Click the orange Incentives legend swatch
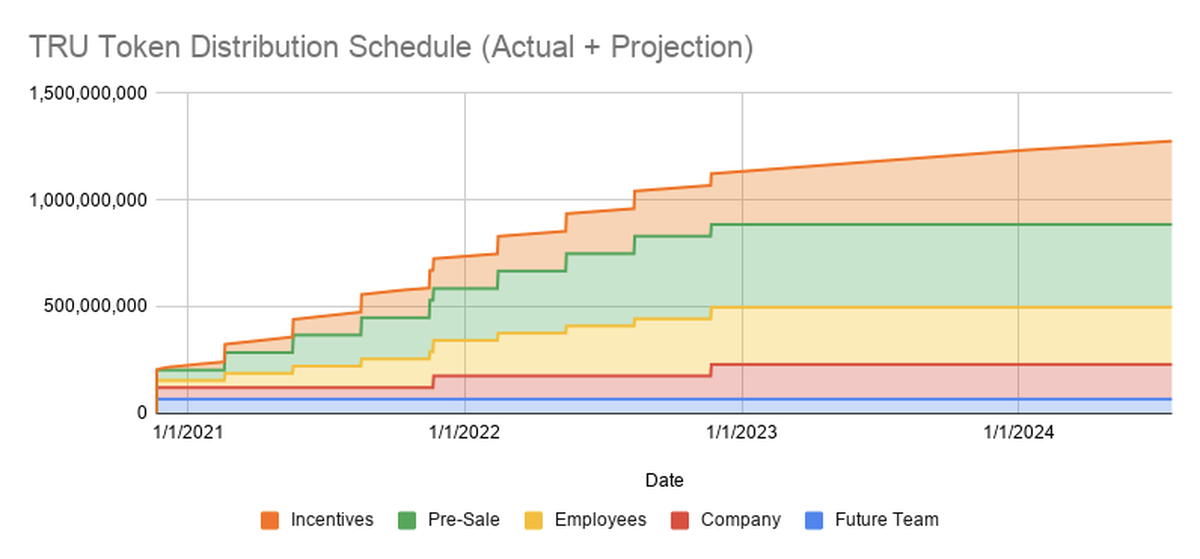The height and width of the screenshot is (559, 1200). 269,520
